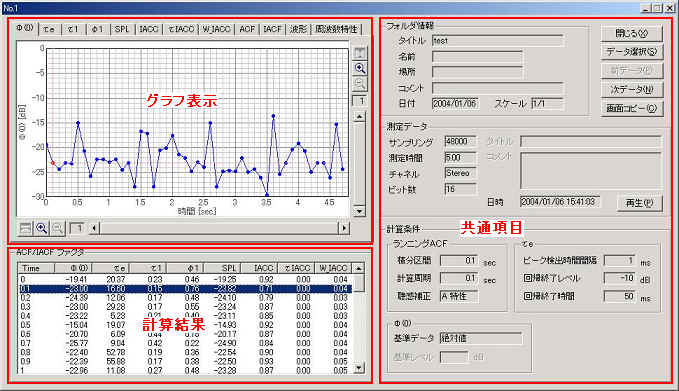Click down arrow of ACF/IACF table scrollbar
679x391 pixels.
coord(359,368)
